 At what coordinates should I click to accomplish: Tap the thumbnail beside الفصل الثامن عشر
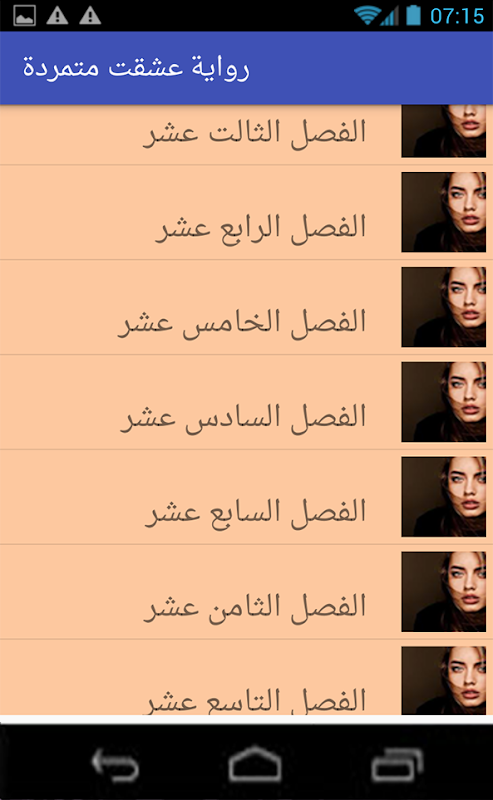443,592
